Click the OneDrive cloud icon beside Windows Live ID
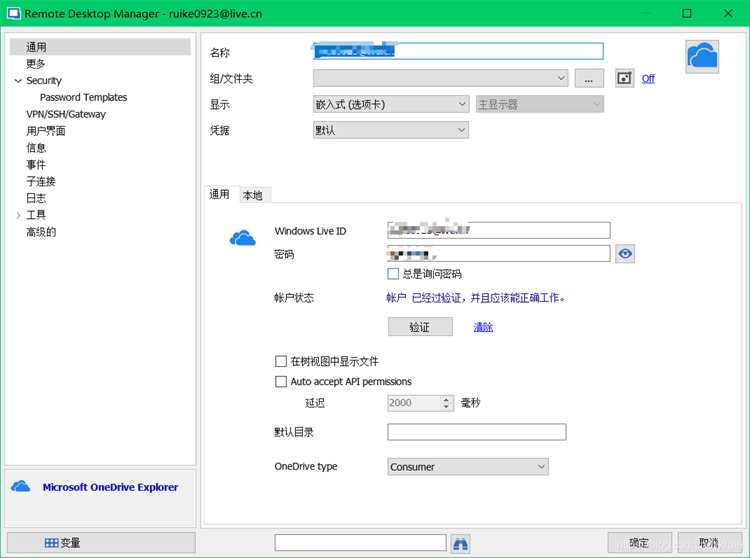Screen dimensions: 750x558 click(x=243, y=238)
